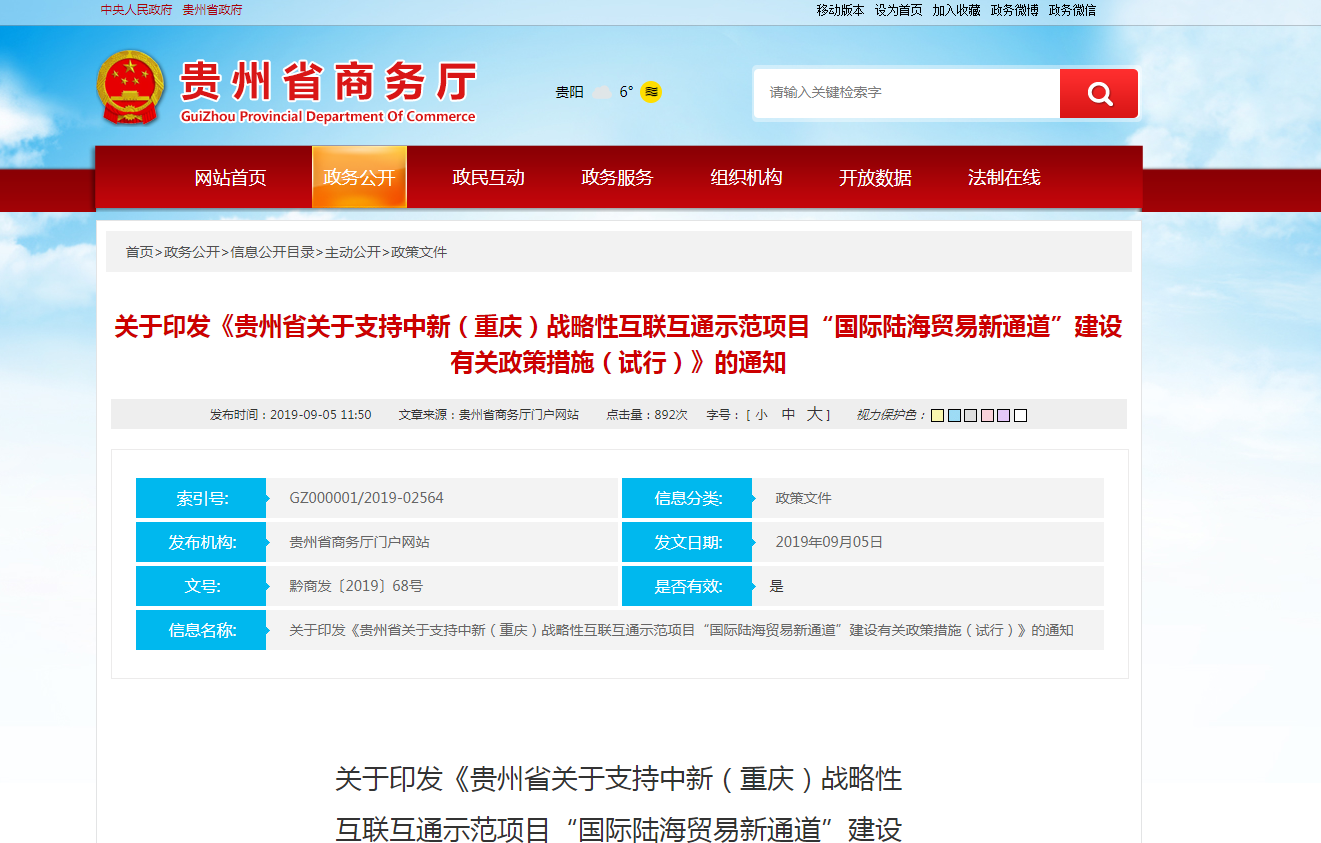The width and height of the screenshot is (1321, 843).
Task: Select the blue eye-protection color swatch
Action: pyautogui.click(x=954, y=415)
